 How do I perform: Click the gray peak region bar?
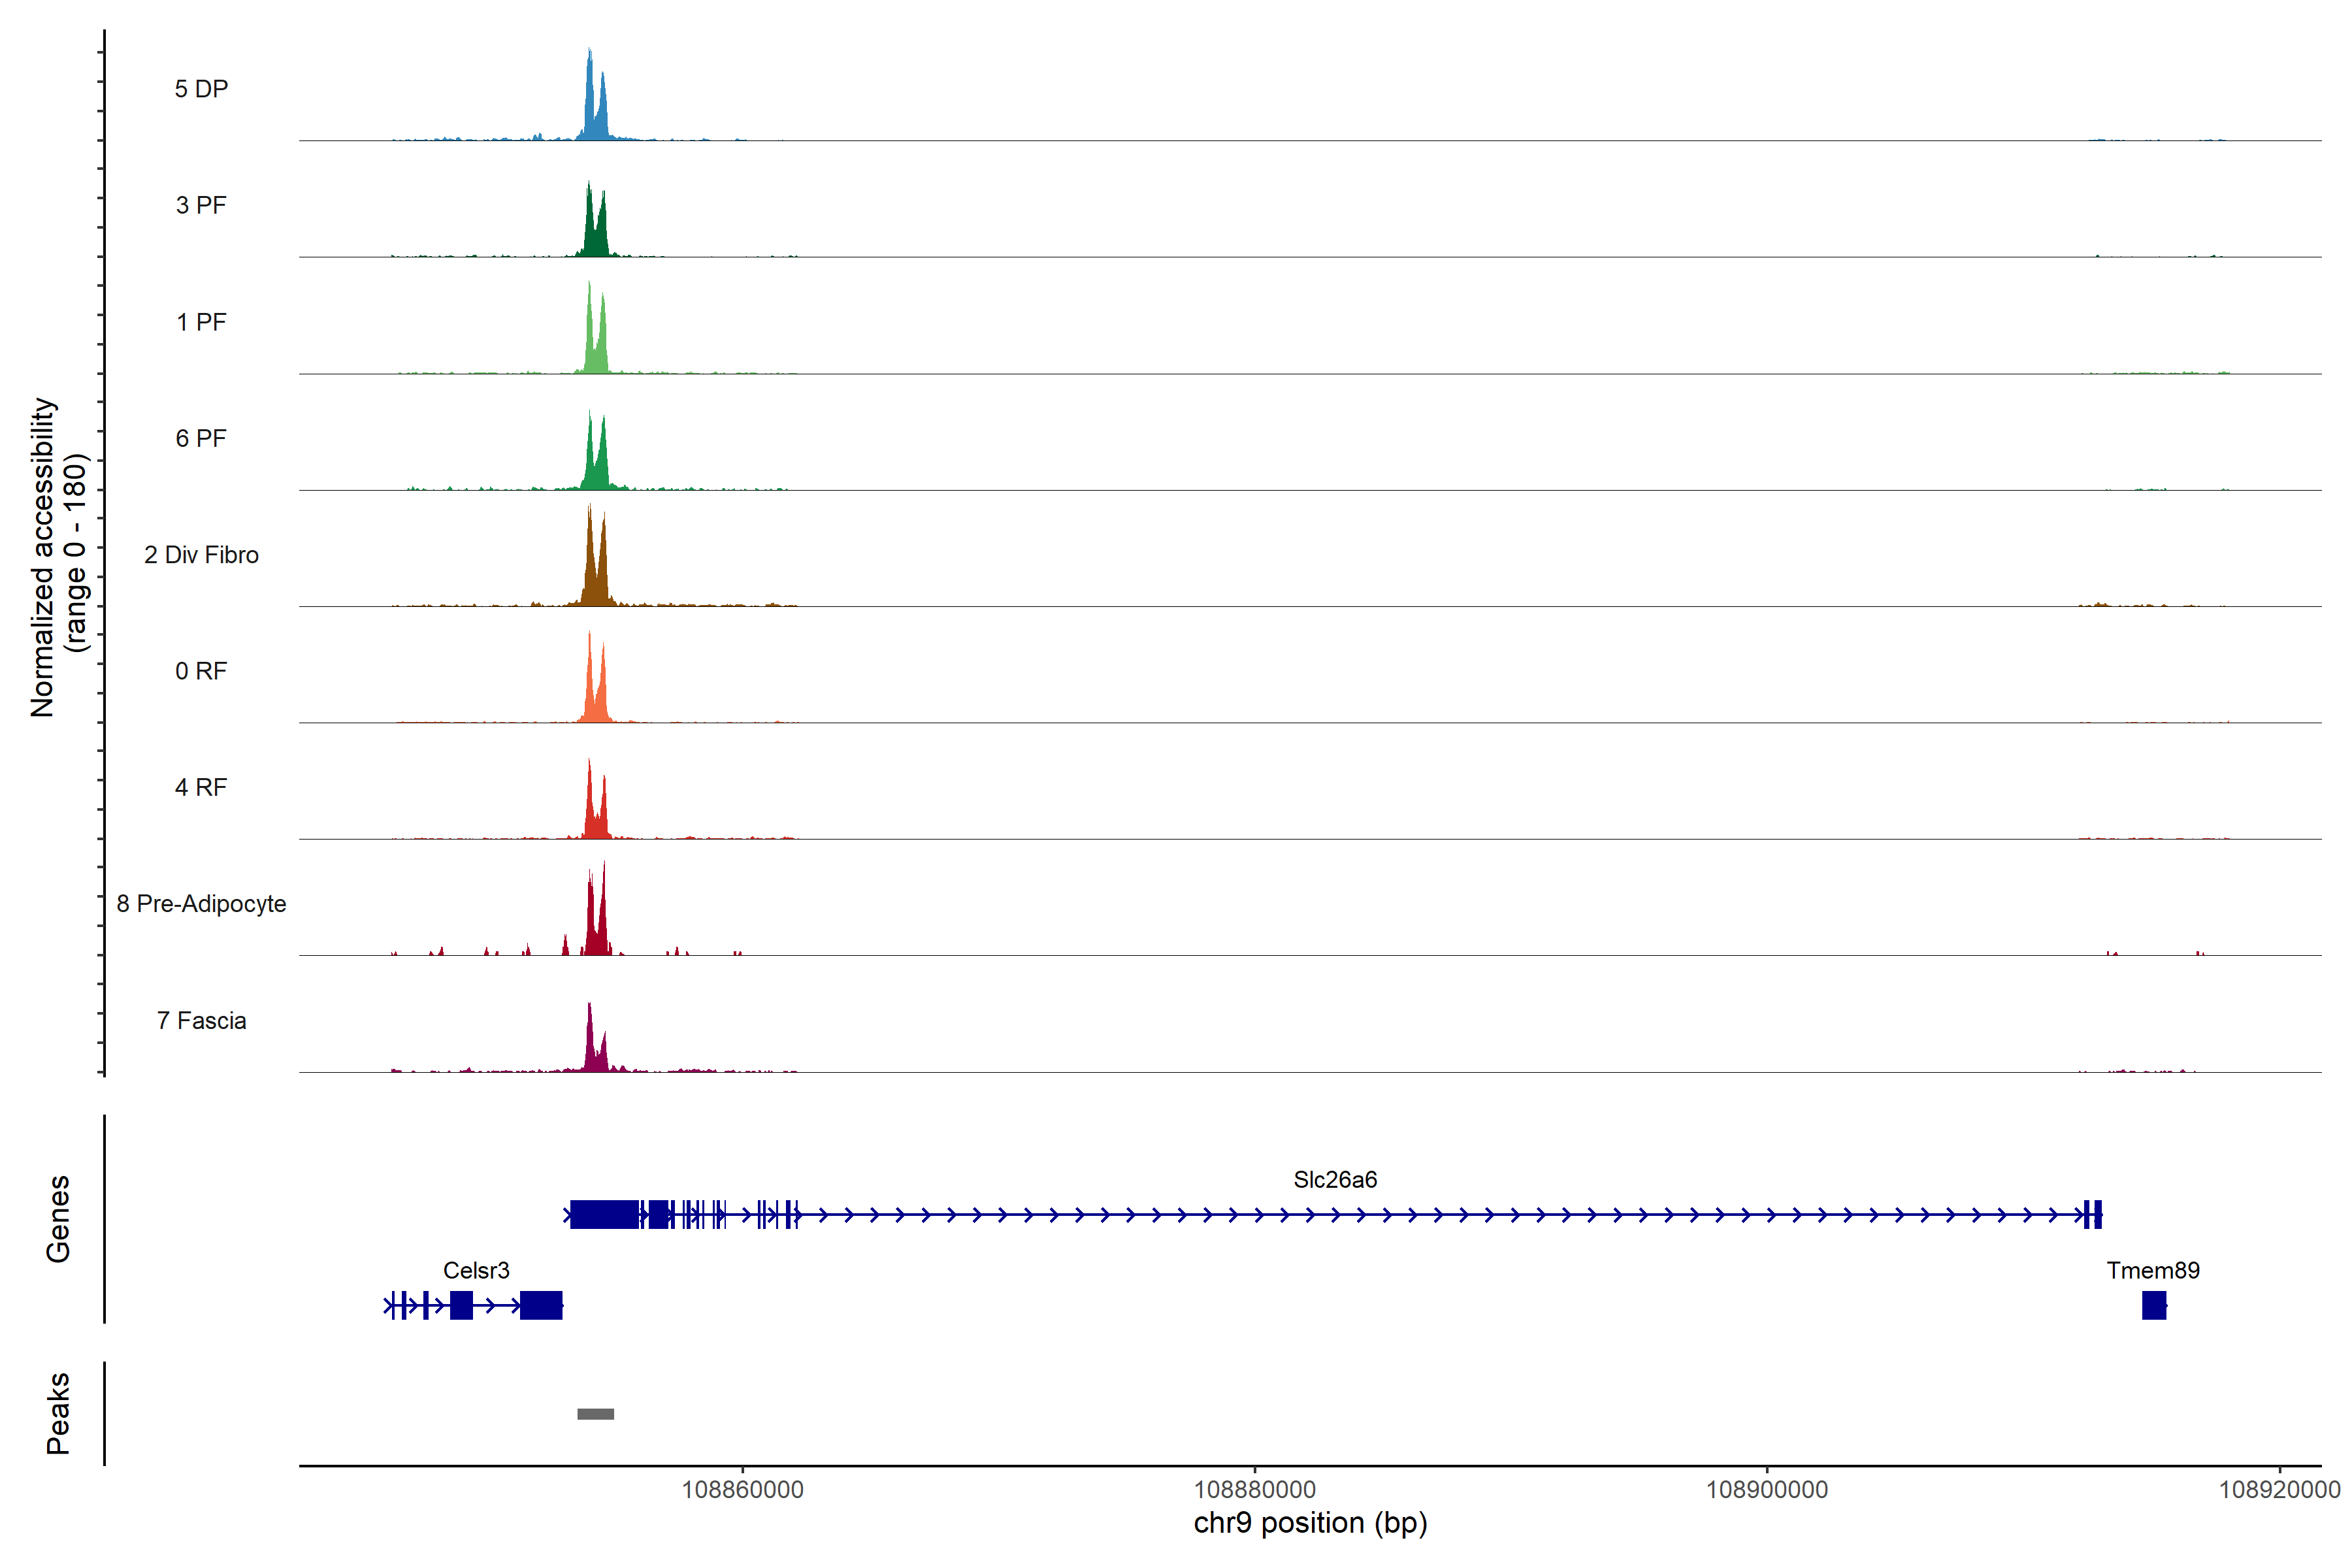[x=595, y=1414]
